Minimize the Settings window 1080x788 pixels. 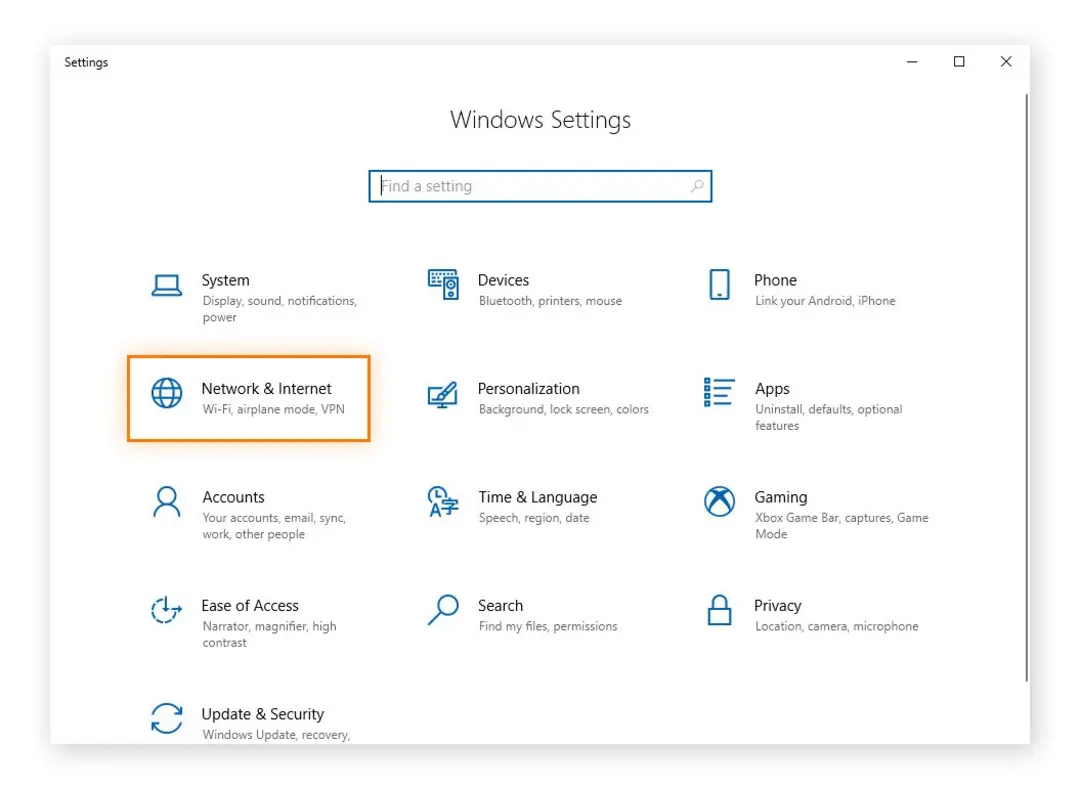[x=912, y=62]
